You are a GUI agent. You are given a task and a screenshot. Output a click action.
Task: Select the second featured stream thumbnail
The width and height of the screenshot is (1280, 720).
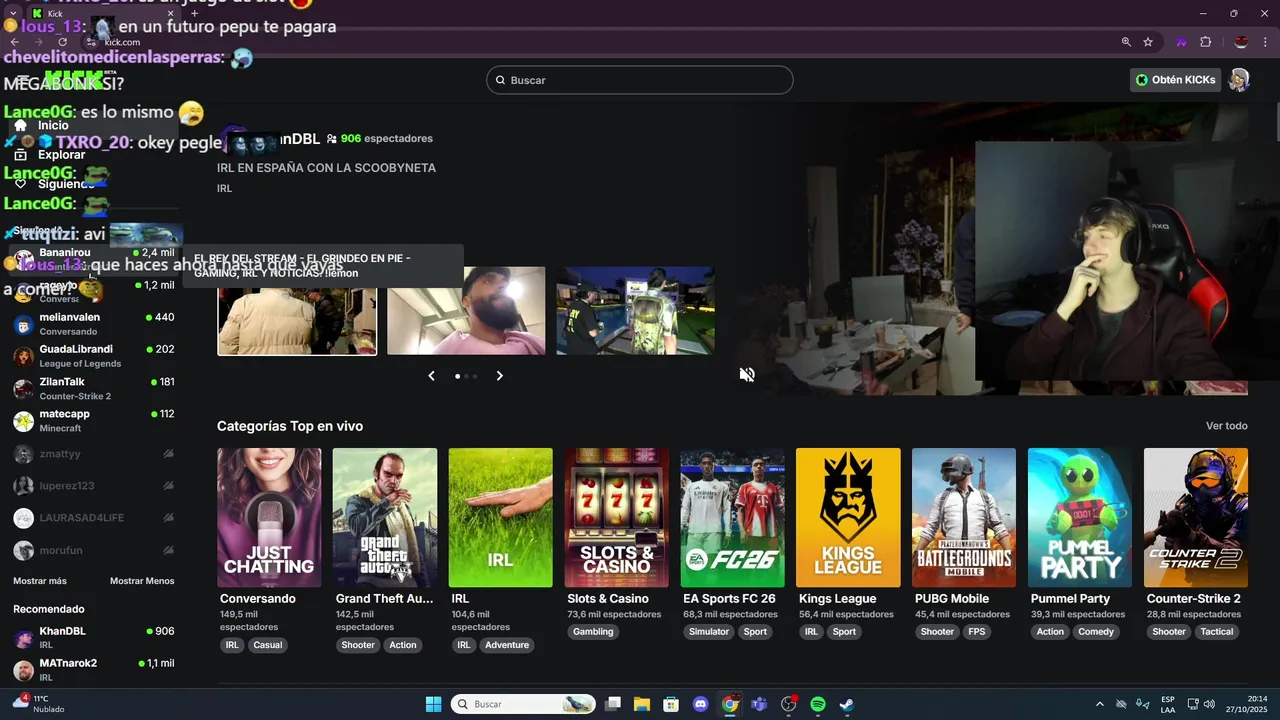[x=466, y=310]
